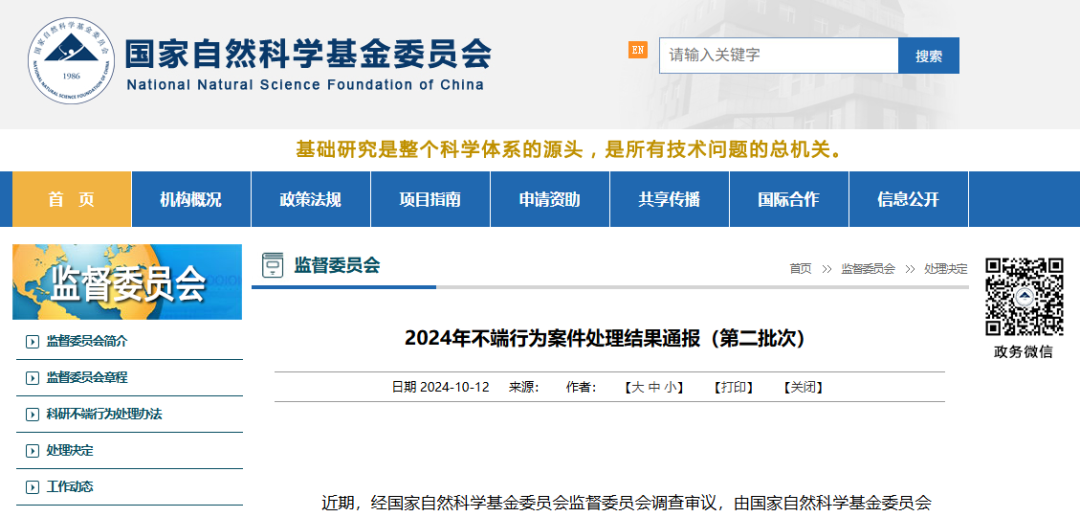Open the 共享传播 menu item
Image resolution: width=1080 pixels, height=517 pixels.
coord(669,200)
